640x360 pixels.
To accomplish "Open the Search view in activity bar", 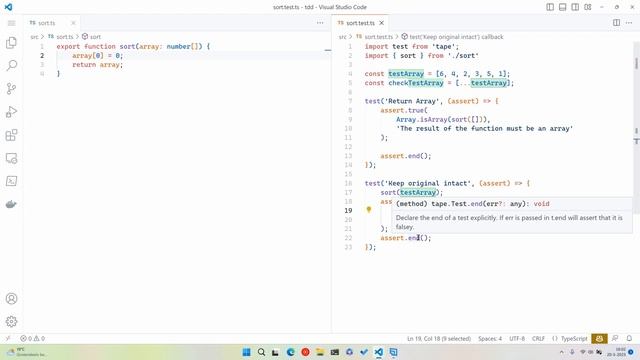I will pyautogui.click(x=11, y=65).
